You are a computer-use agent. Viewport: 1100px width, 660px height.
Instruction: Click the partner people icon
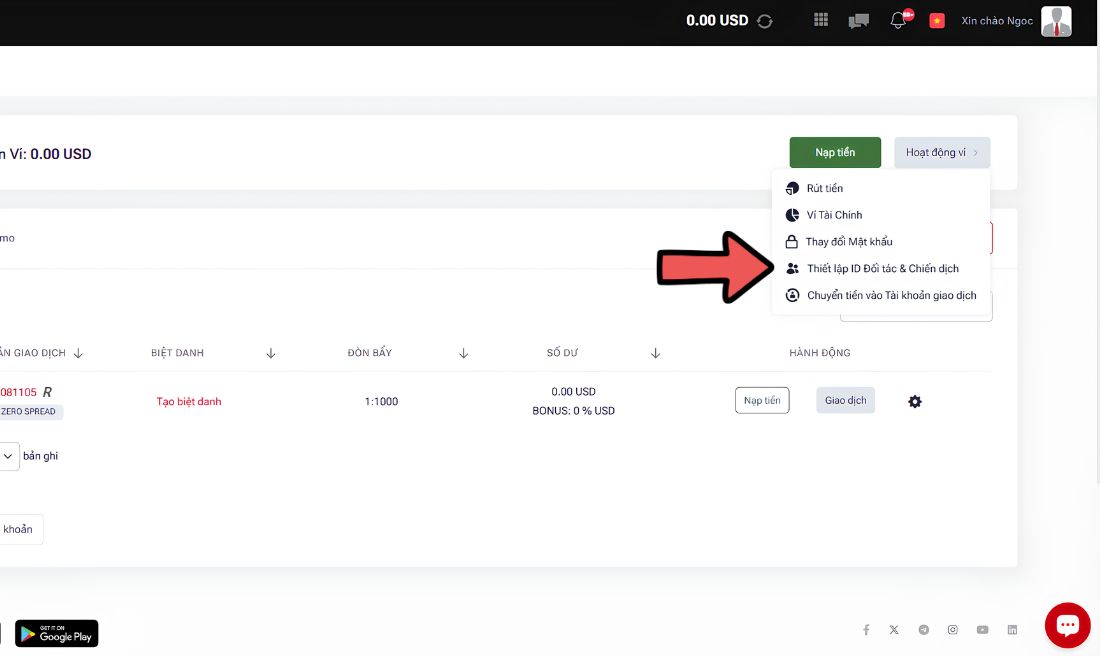coord(792,268)
